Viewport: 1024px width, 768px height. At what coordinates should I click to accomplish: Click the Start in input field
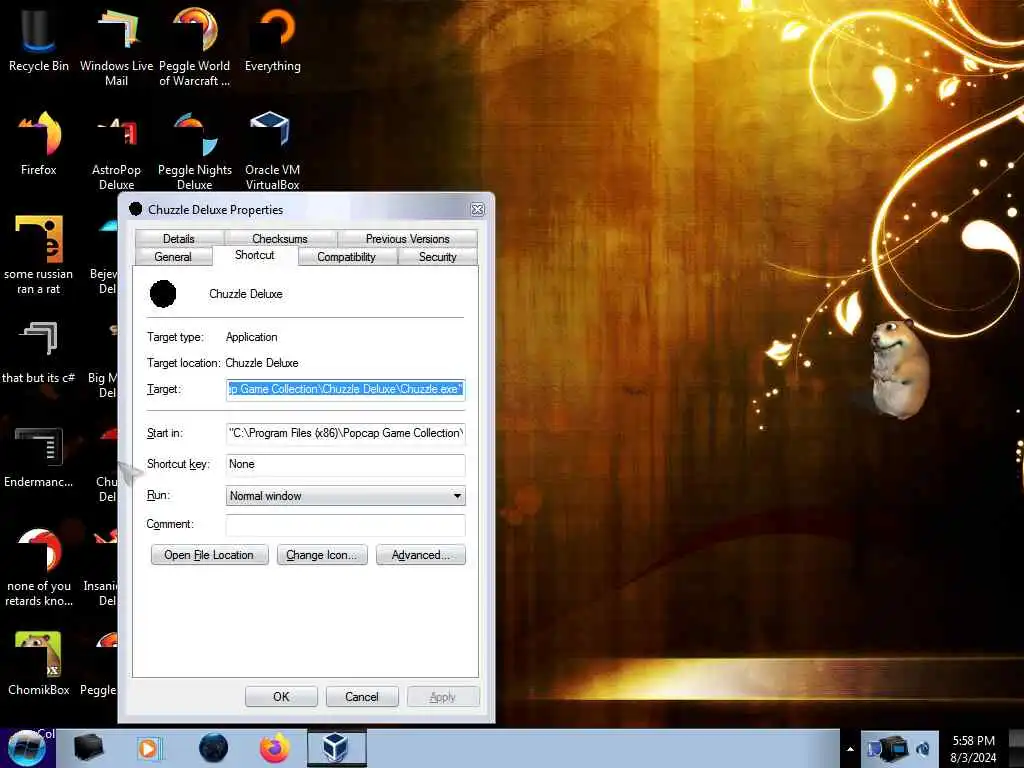[345, 433]
